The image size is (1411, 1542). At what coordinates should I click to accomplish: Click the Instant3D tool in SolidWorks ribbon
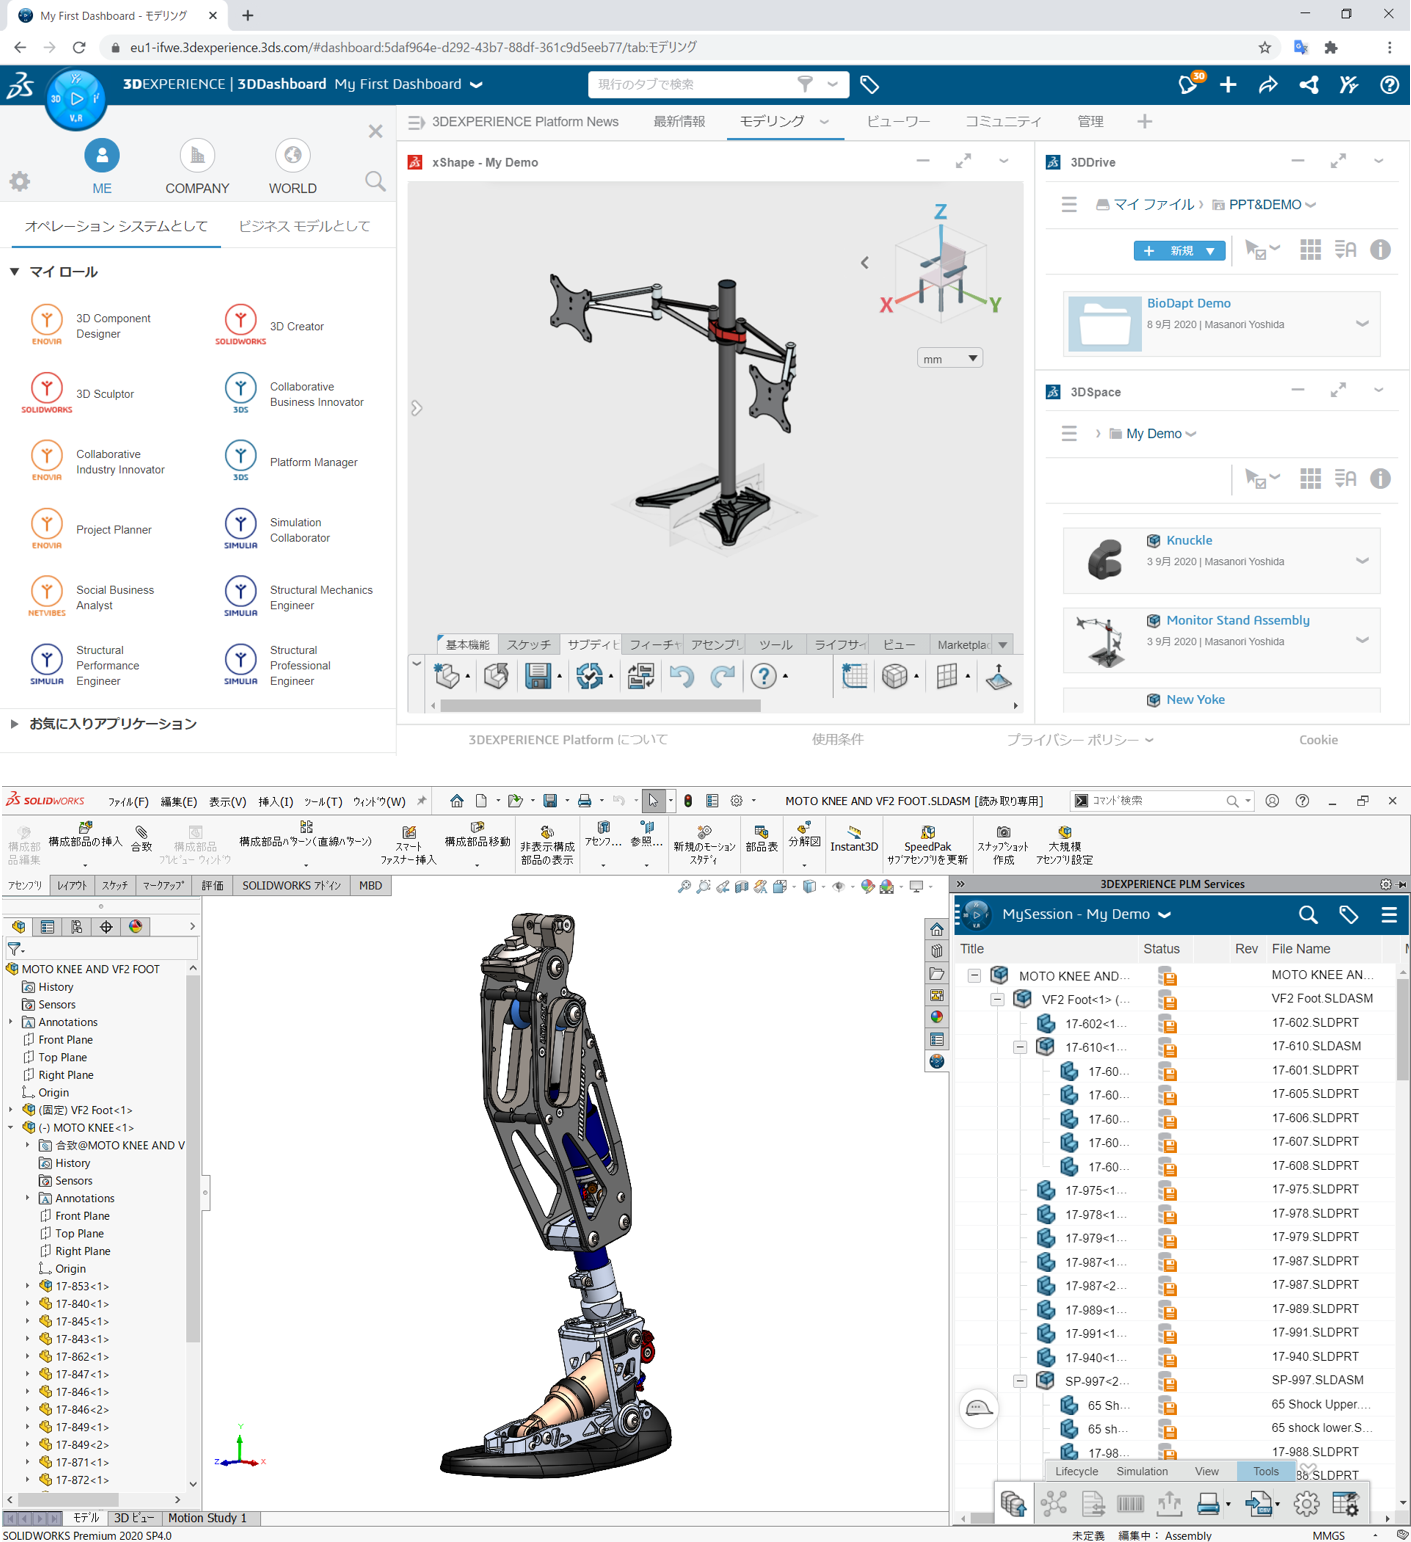pos(853,839)
